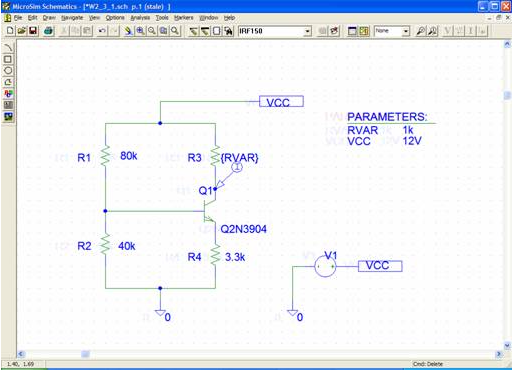Click the down arrow of the vertical scrollbar
The width and height of the screenshot is (513, 370).
[507, 346]
